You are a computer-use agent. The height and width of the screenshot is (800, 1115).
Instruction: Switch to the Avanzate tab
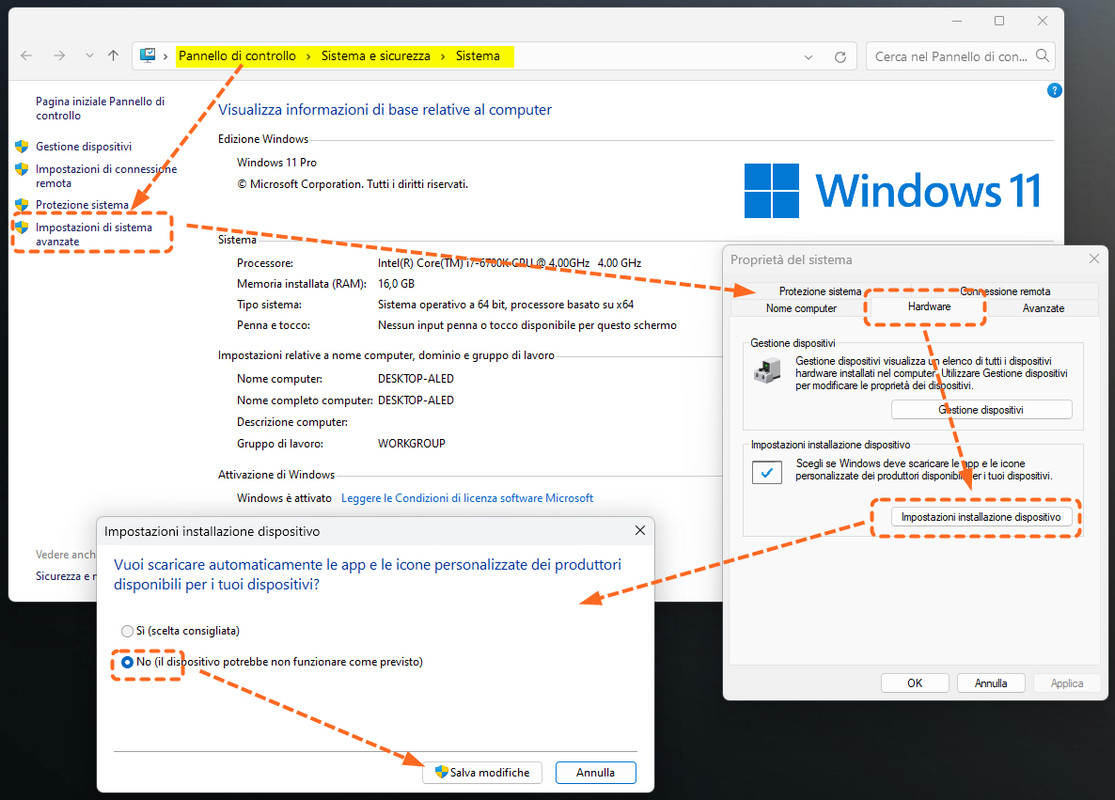(1043, 308)
